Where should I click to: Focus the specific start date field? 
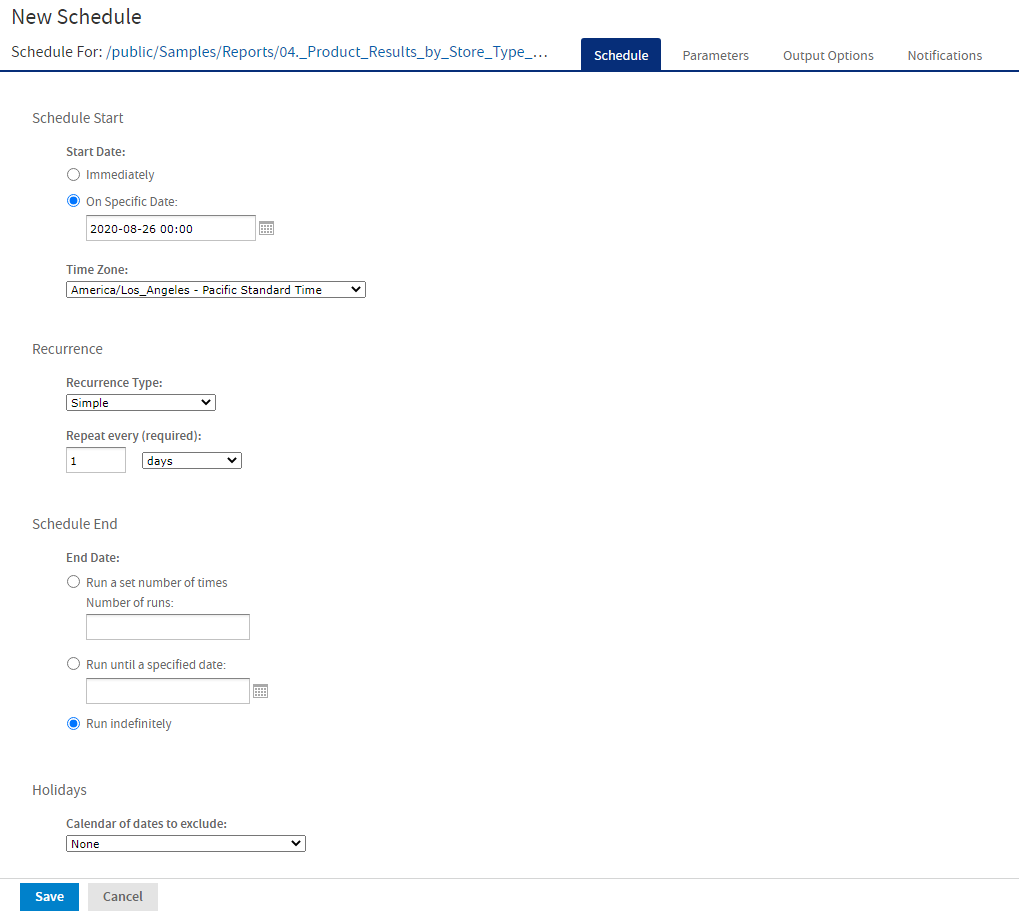coord(171,228)
